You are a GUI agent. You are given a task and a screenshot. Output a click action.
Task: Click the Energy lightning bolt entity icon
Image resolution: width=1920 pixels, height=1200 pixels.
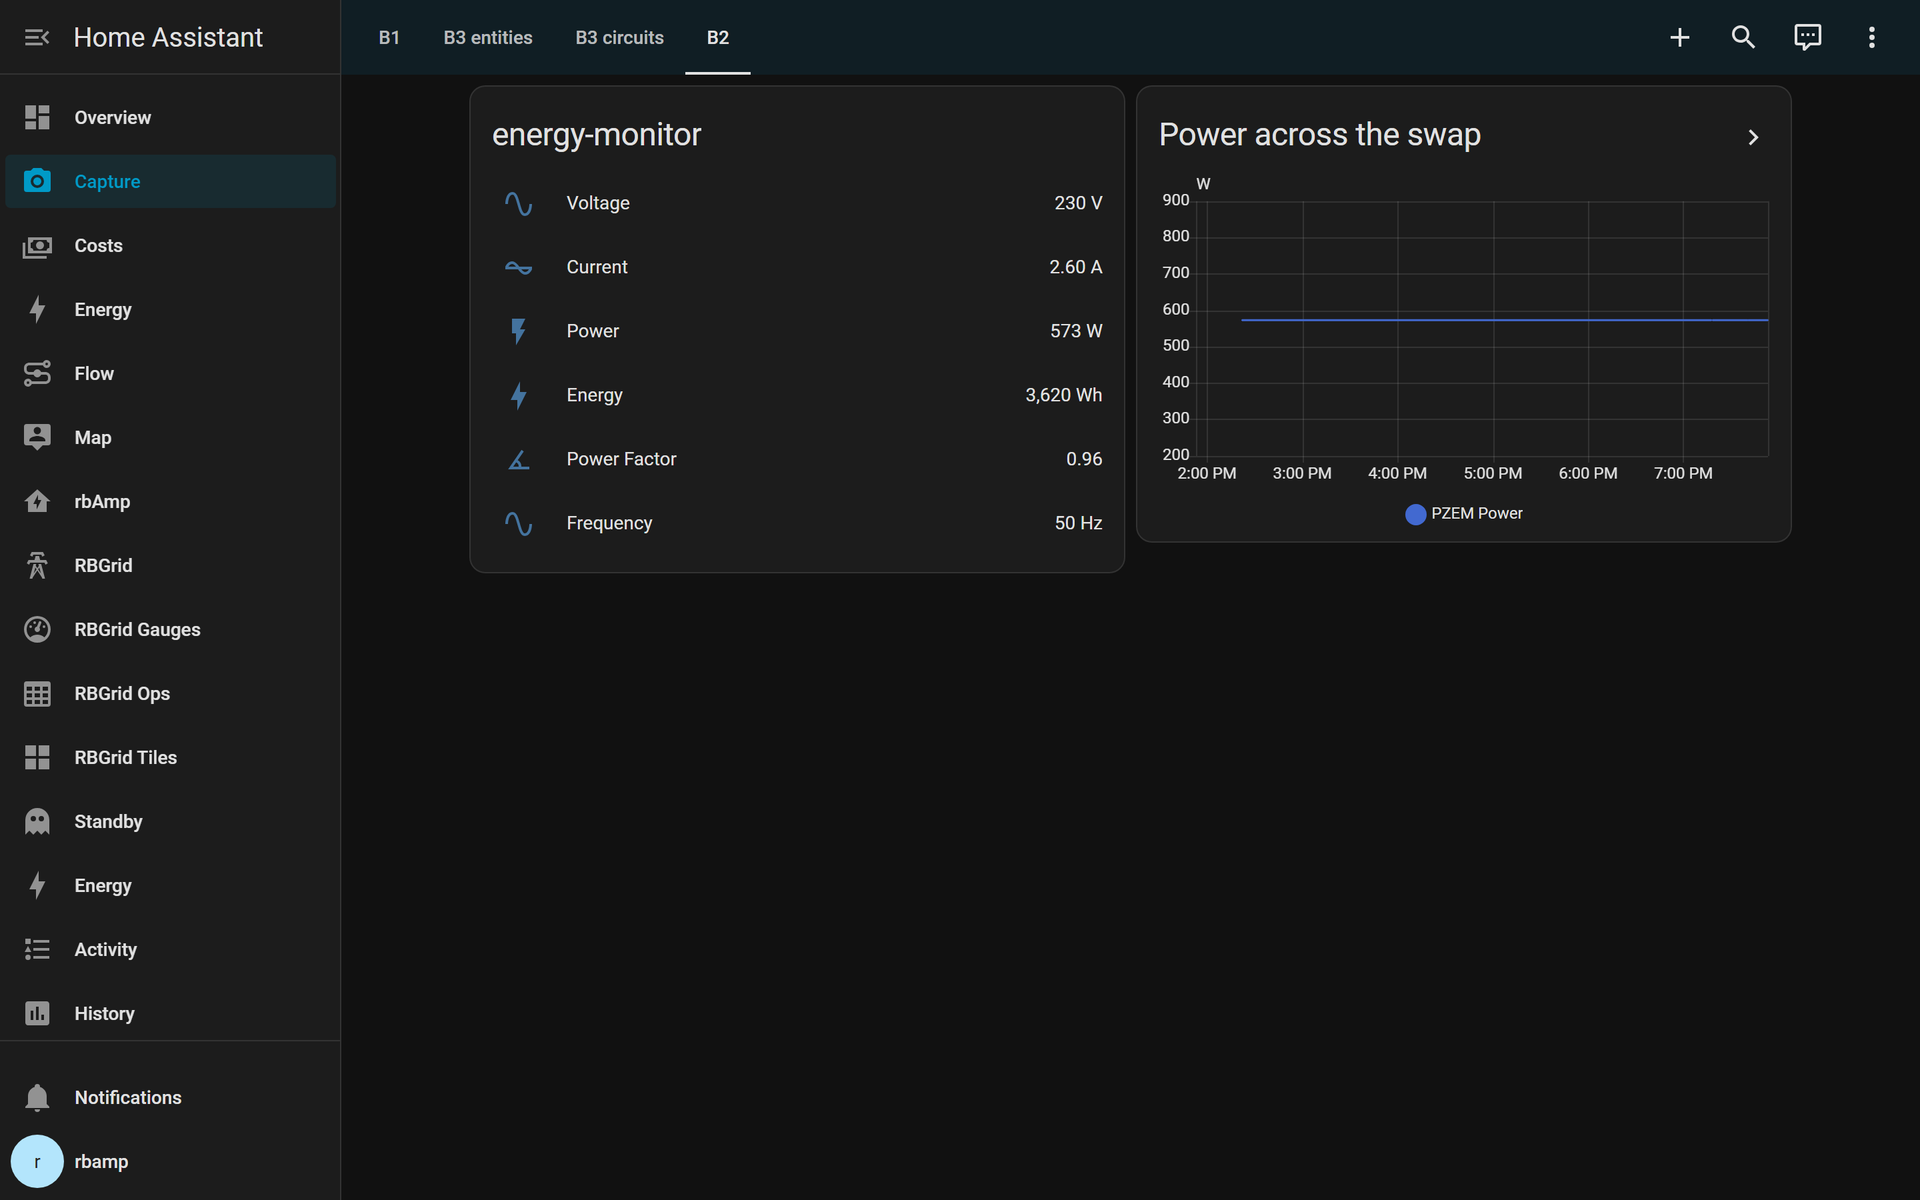[x=518, y=395]
